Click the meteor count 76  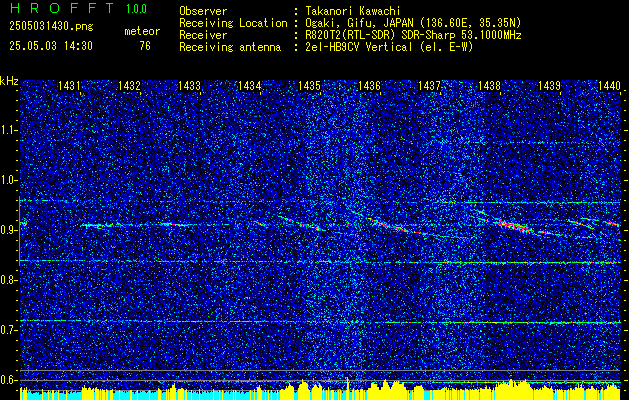pyautogui.click(x=145, y=46)
